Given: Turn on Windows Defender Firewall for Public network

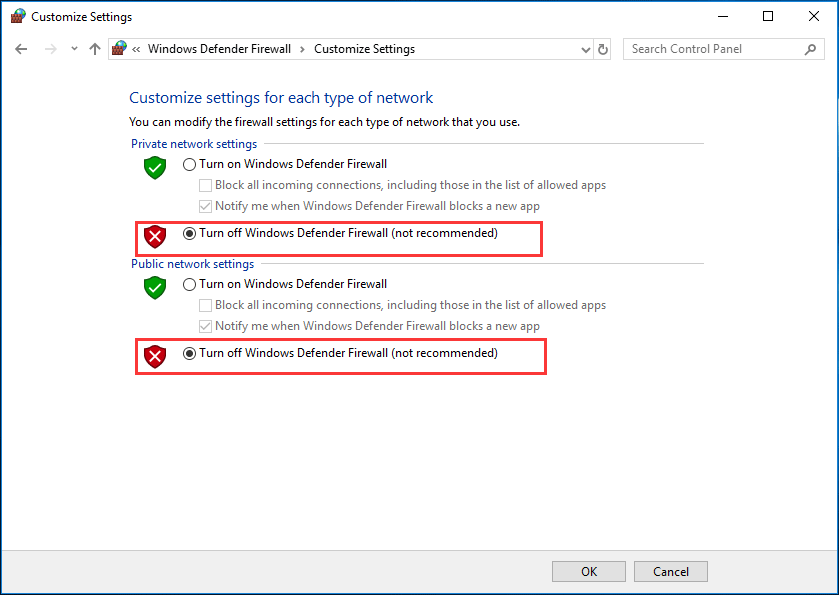Looking at the screenshot, I should click(190, 285).
